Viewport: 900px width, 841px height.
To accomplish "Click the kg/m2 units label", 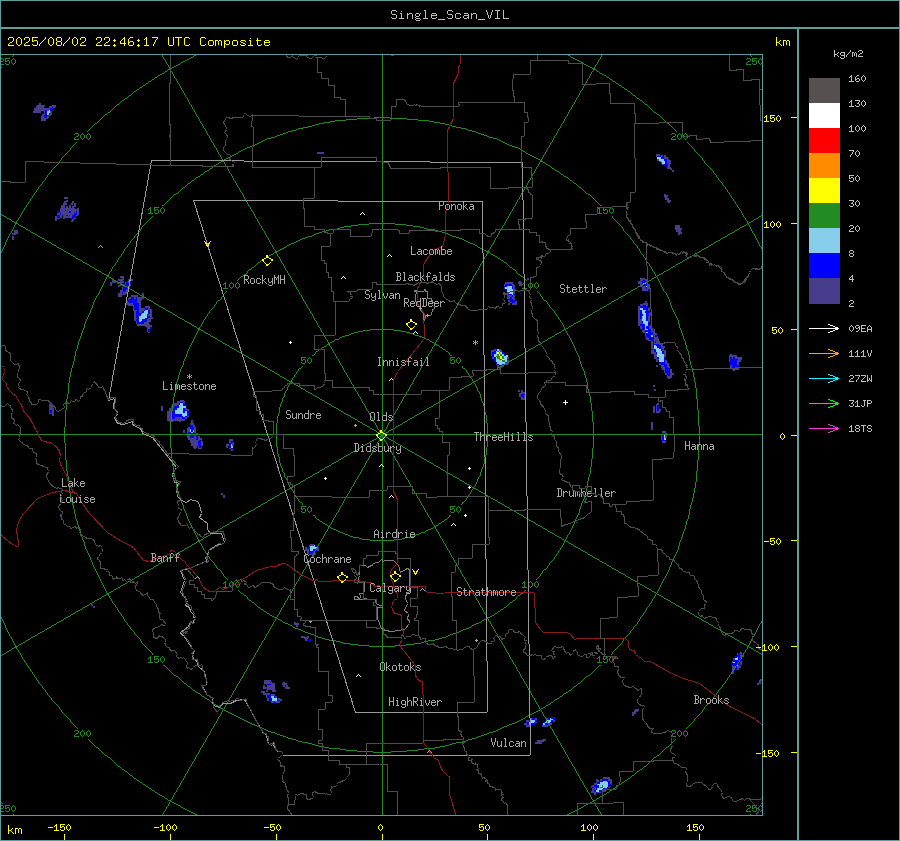I will point(848,54).
